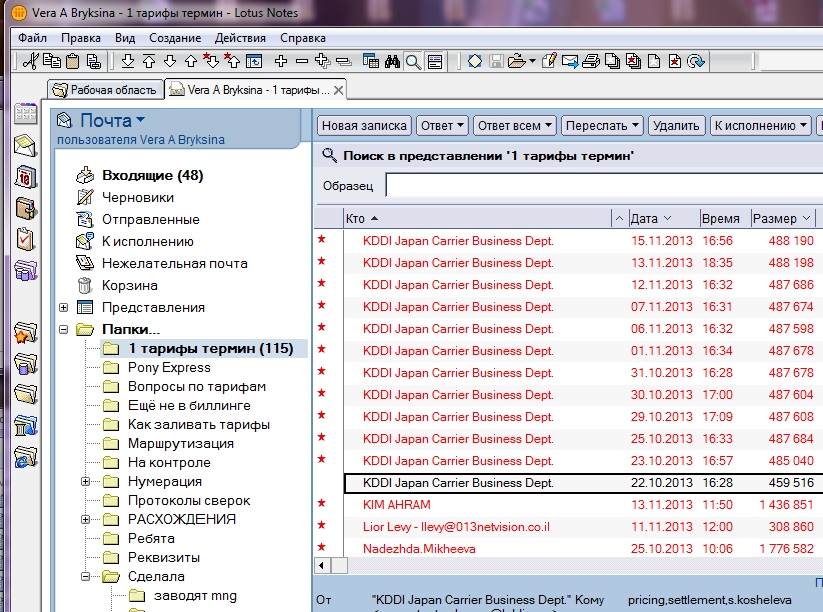Screen dimensions: 823x612
Task: Open the Файл menu
Action: tap(33, 38)
